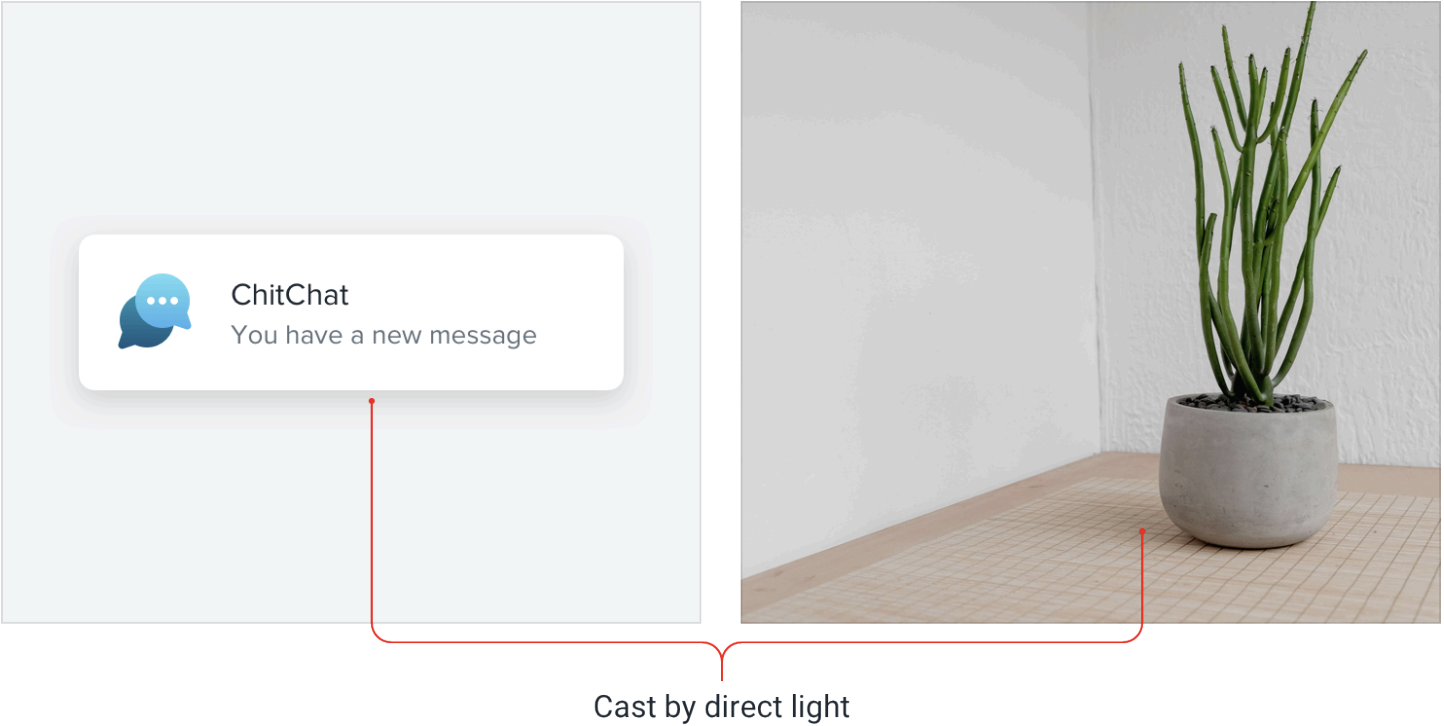The height and width of the screenshot is (726, 1444).
Task: Click the 'You have a new message' text
Action: point(384,335)
